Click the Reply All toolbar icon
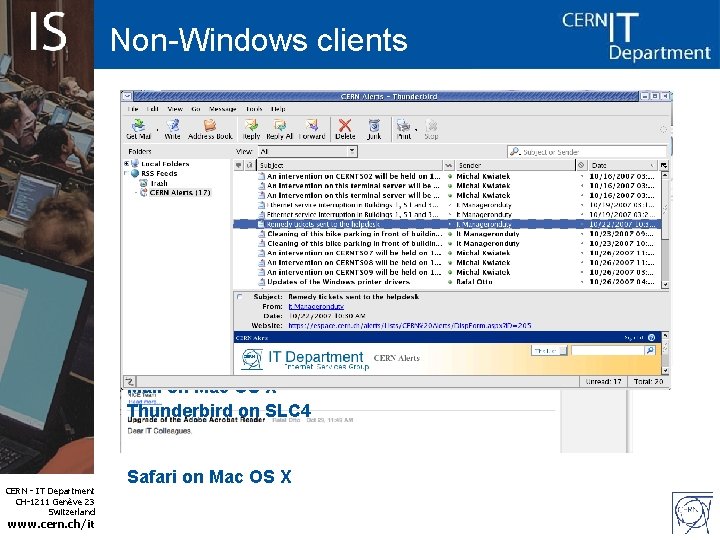720x540 pixels. click(280, 125)
